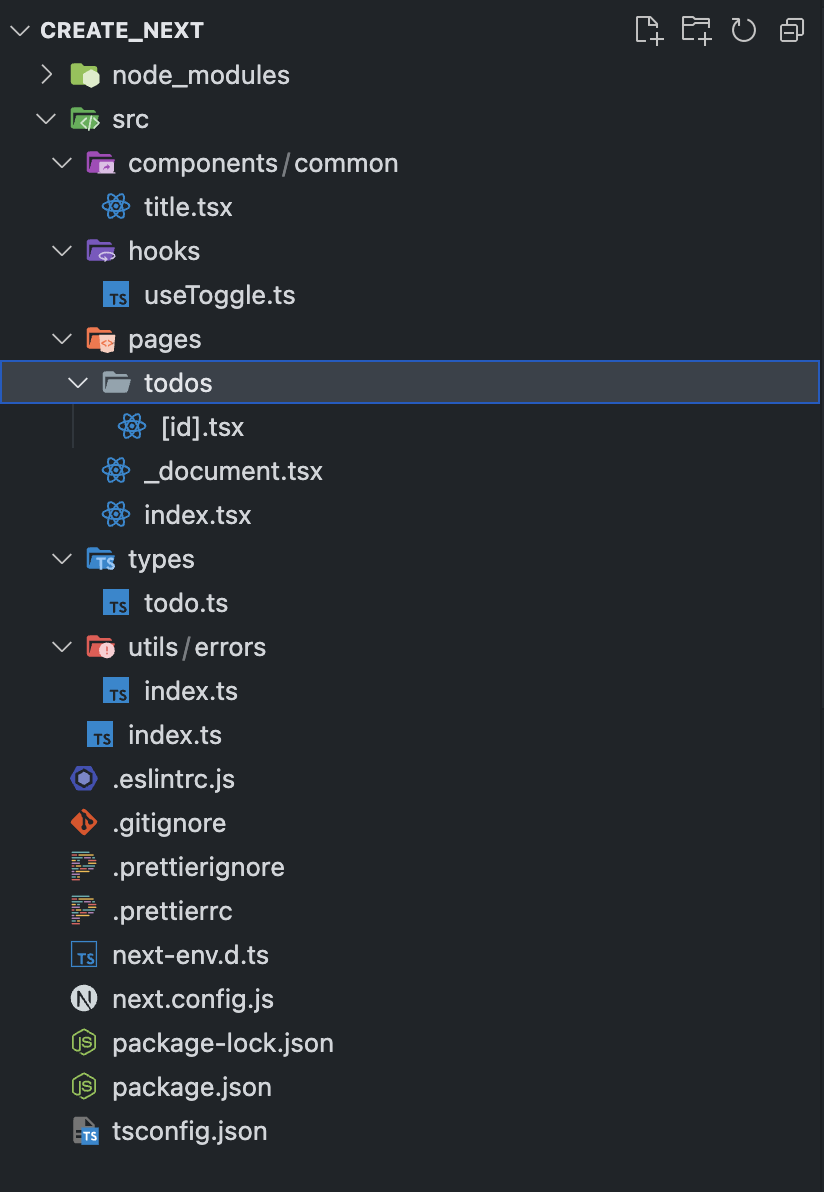
Task: Click the React icon beside title.tsx
Action: click(116, 207)
